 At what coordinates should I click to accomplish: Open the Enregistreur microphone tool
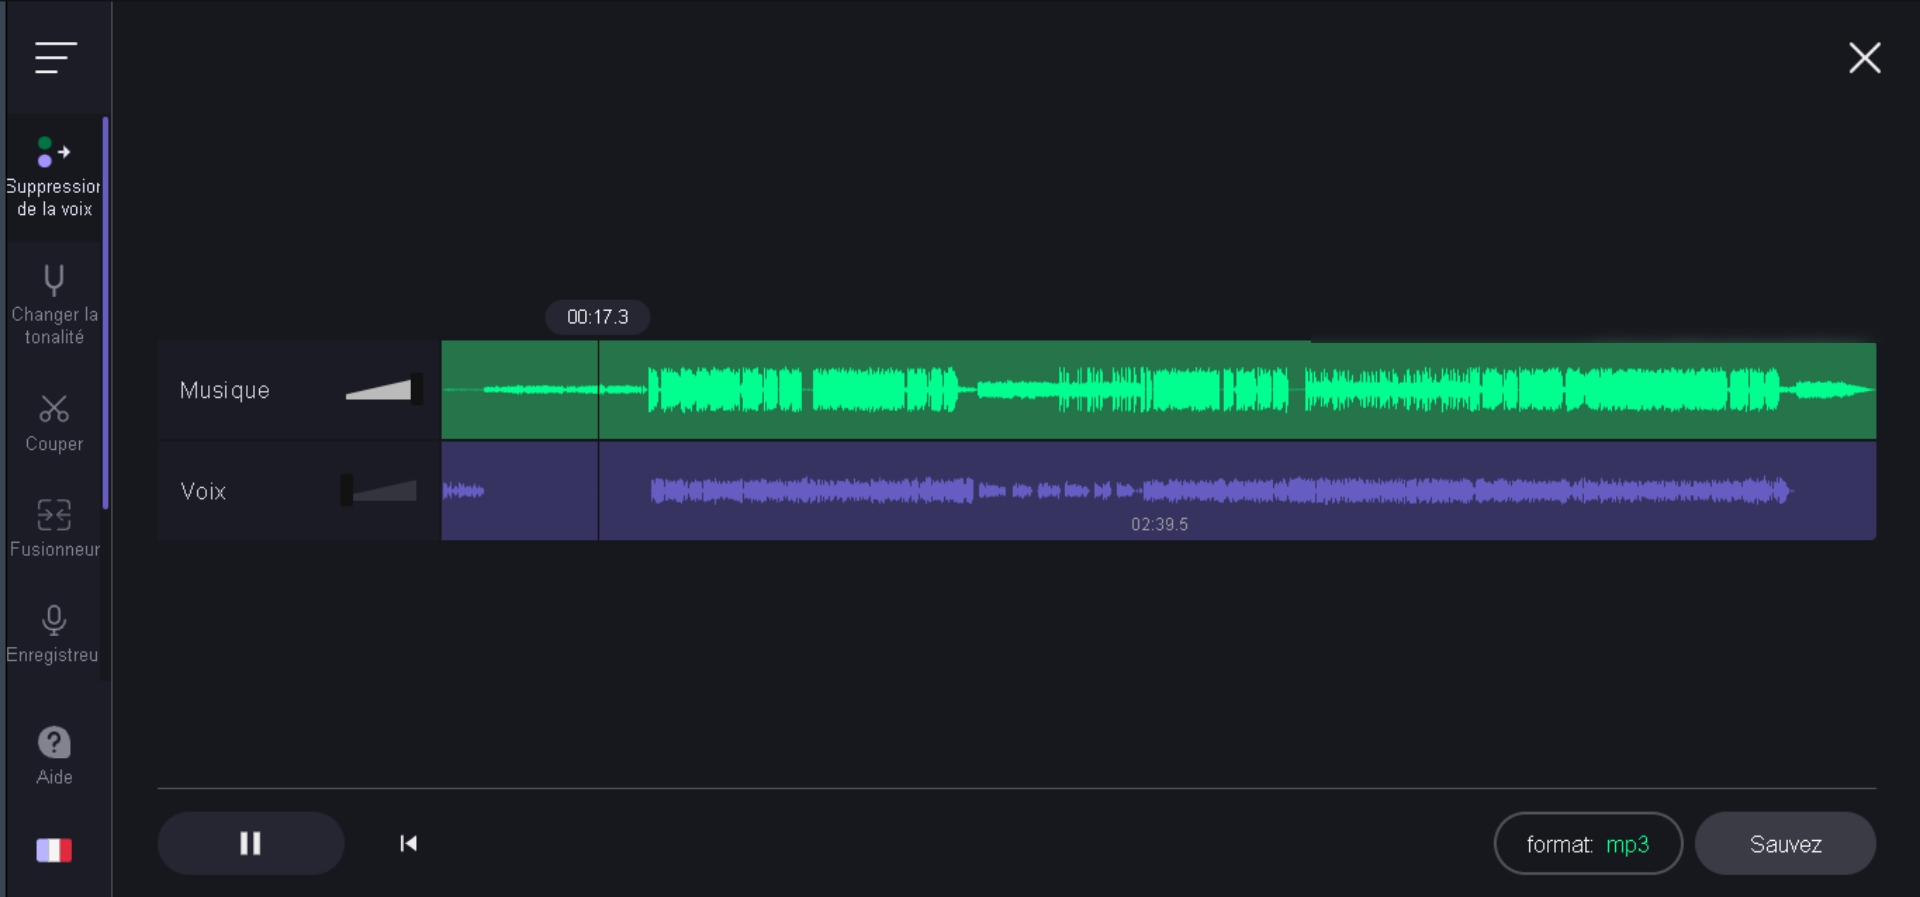[x=54, y=635]
